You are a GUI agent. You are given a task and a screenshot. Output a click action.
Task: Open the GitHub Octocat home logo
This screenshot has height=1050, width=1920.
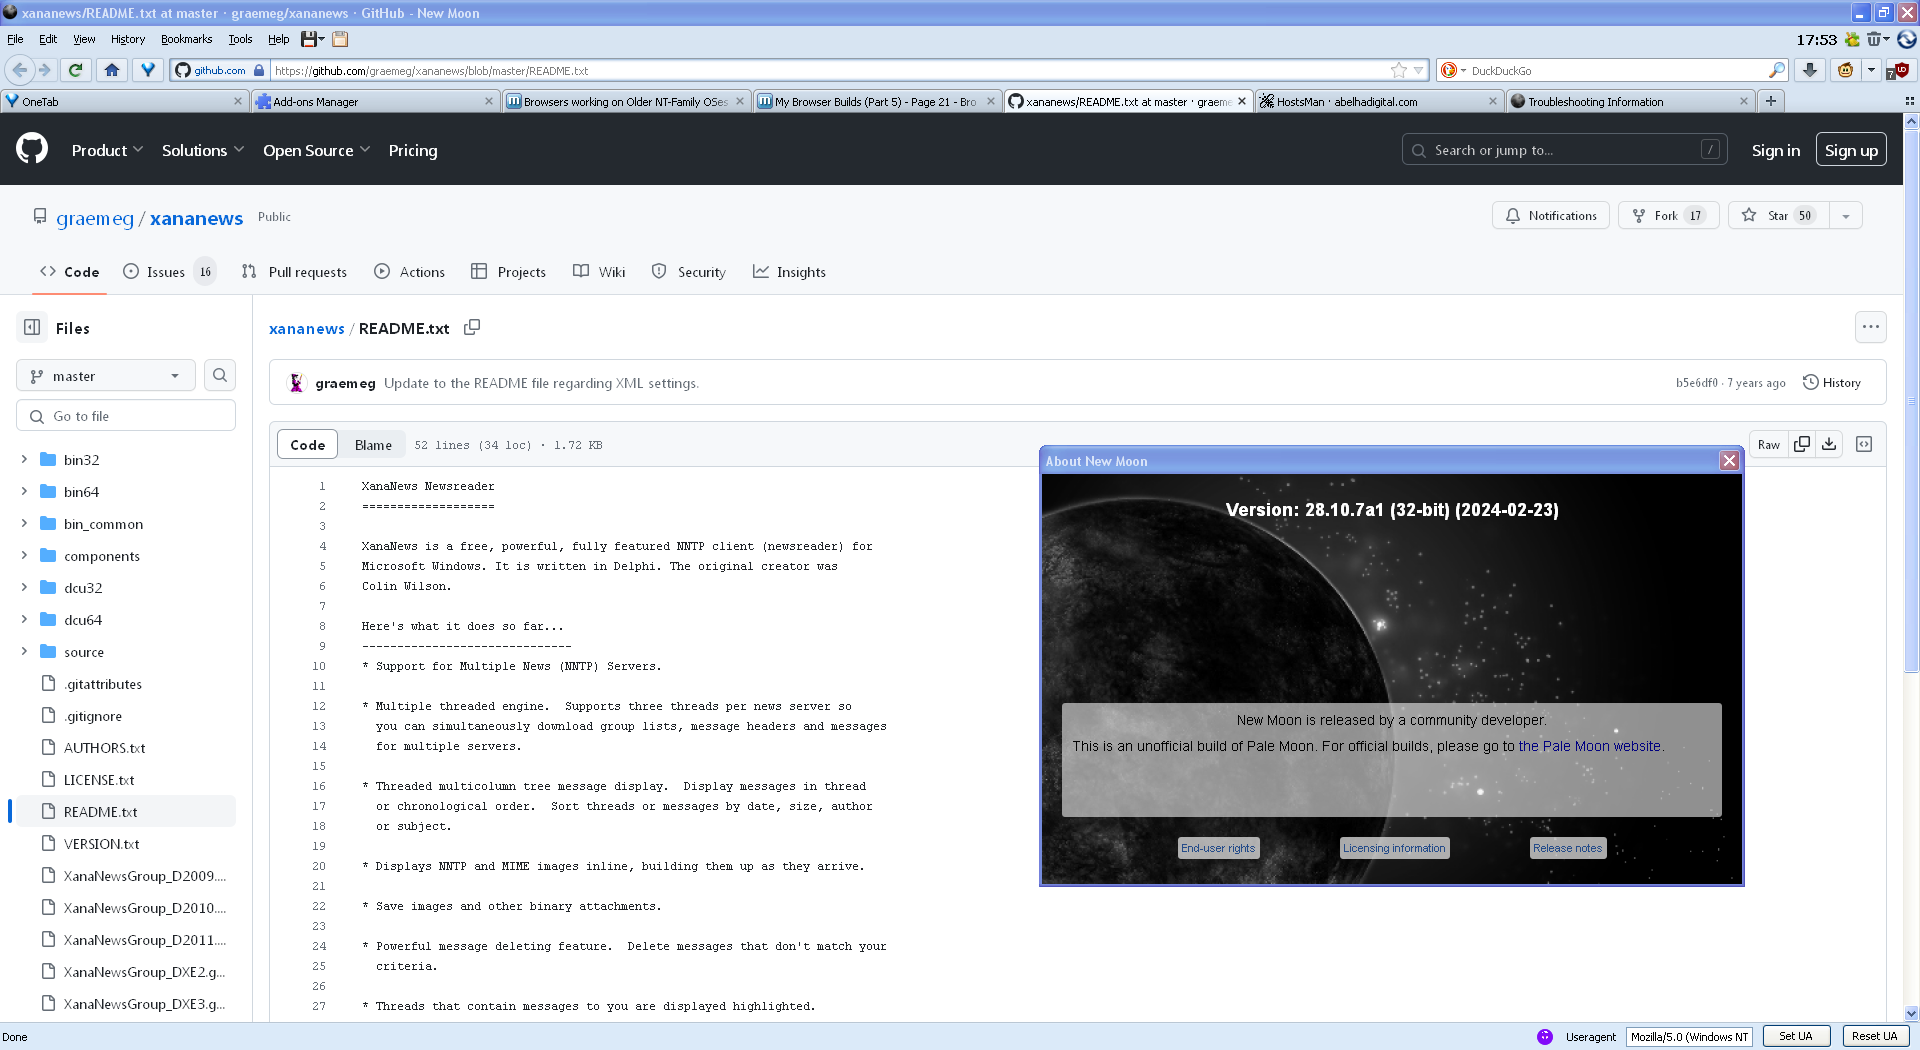(32, 149)
